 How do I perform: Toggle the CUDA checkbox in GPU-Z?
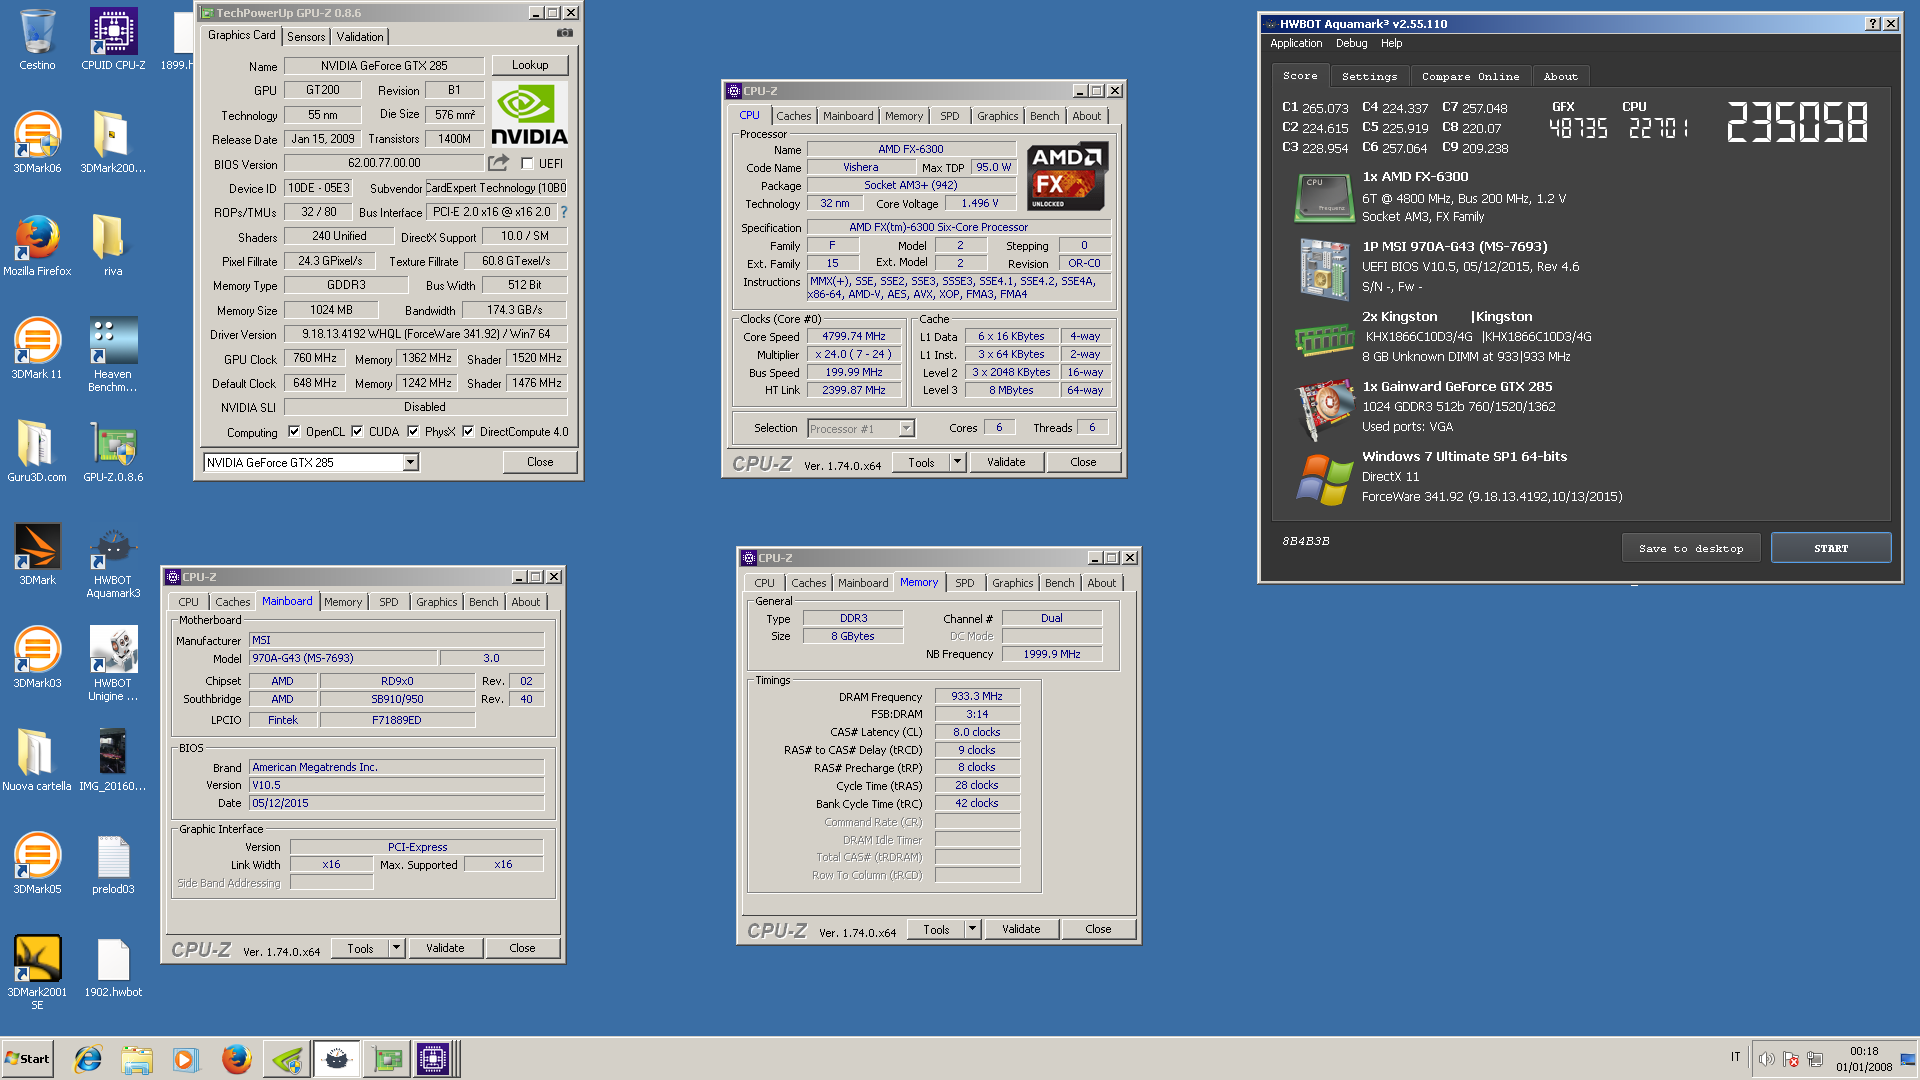(357, 432)
